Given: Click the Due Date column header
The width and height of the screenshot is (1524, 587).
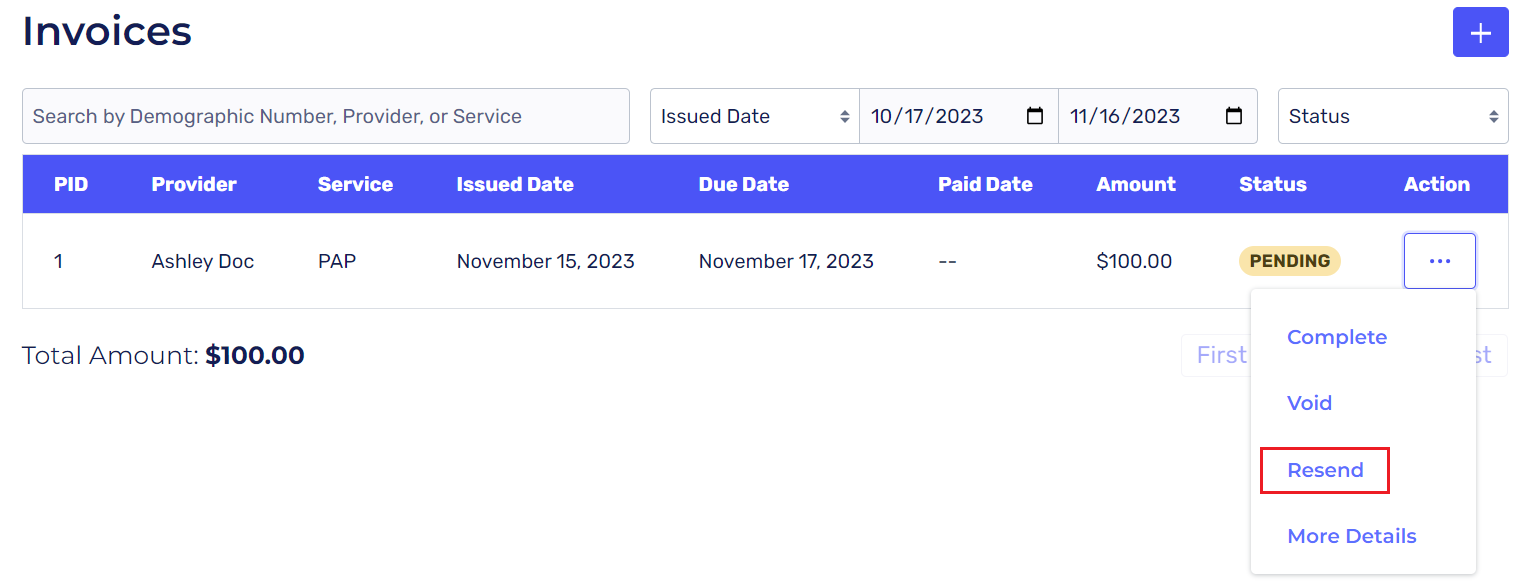Looking at the screenshot, I should pyautogui.click(x=743, y=184).
